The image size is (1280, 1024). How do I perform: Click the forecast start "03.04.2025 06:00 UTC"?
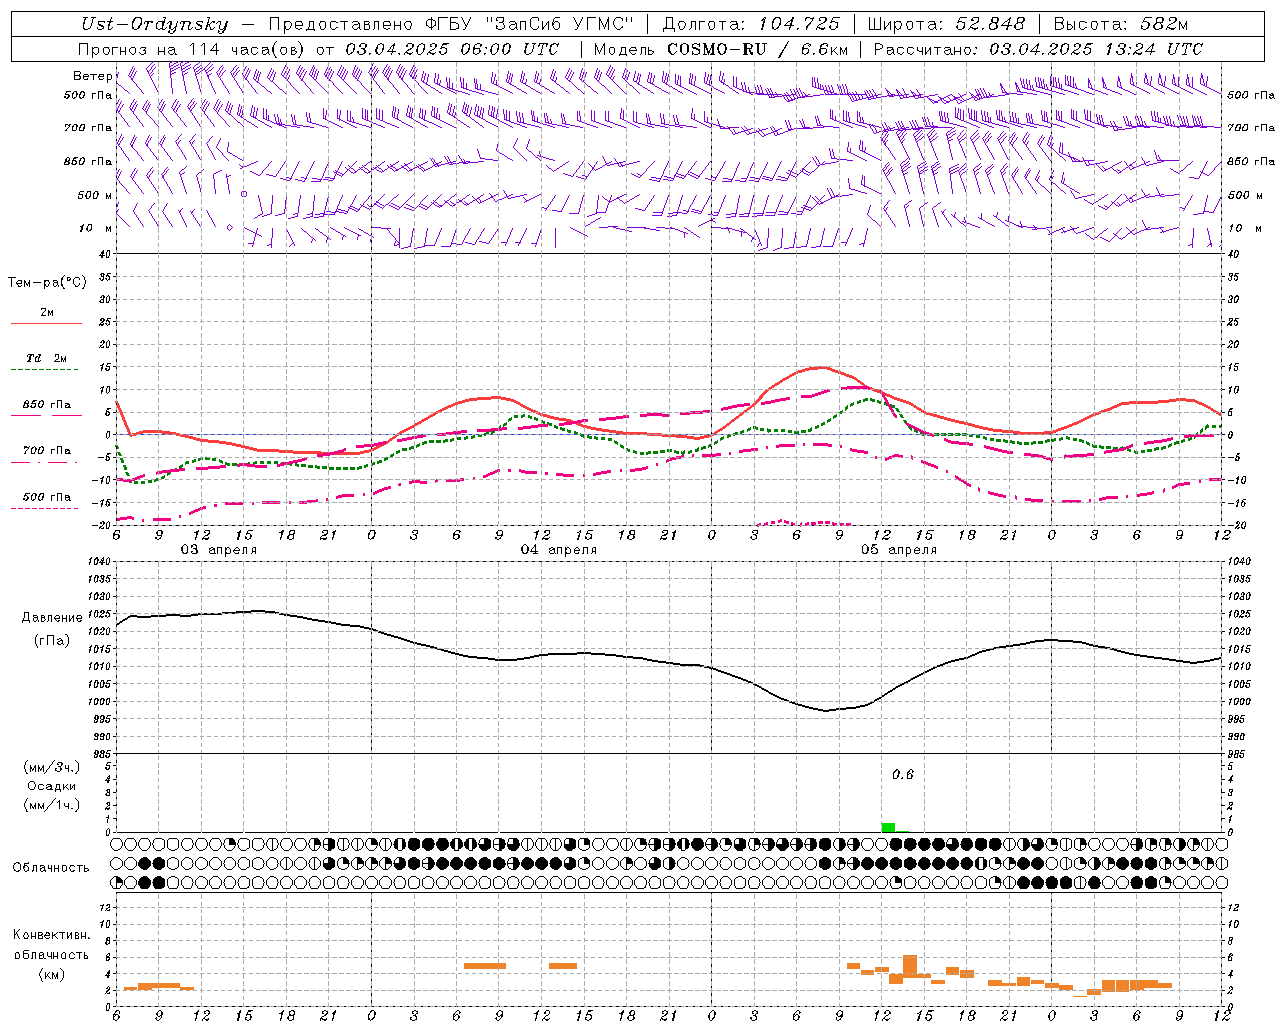tap(452, 49)
